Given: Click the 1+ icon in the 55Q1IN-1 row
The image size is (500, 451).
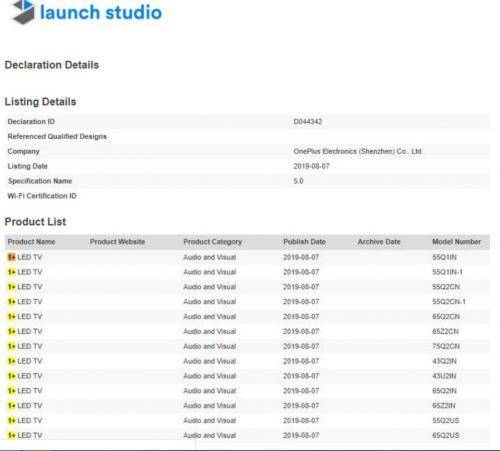Looking at the screenshot, I should click(12, 272).
